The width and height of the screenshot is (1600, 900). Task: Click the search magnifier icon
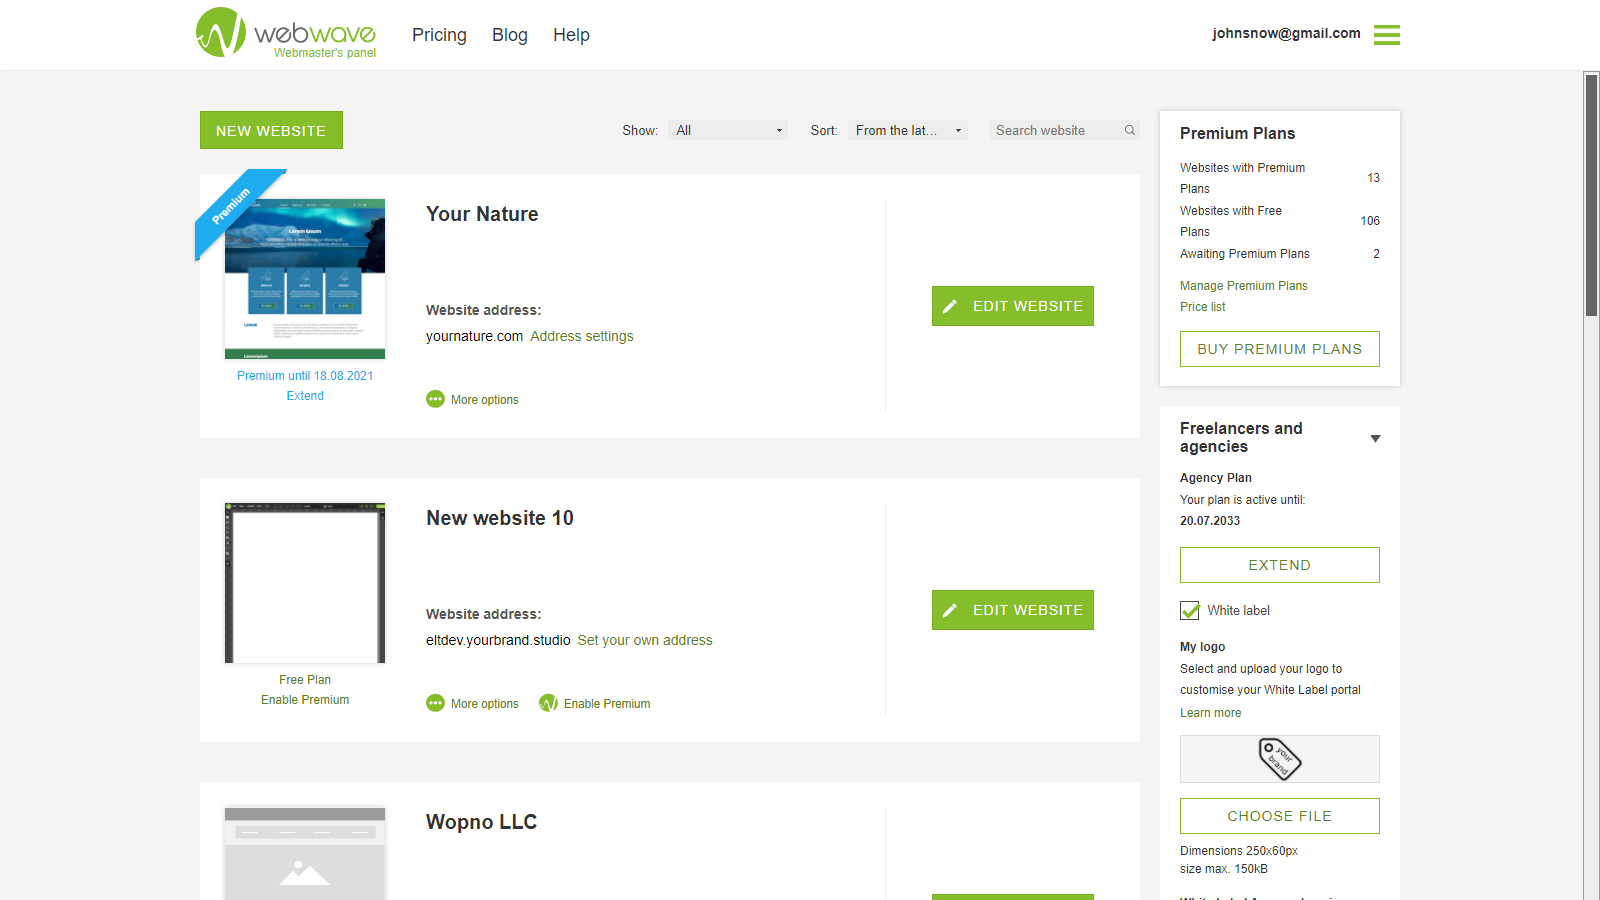pyautogui.click(x=1129, y=130)
